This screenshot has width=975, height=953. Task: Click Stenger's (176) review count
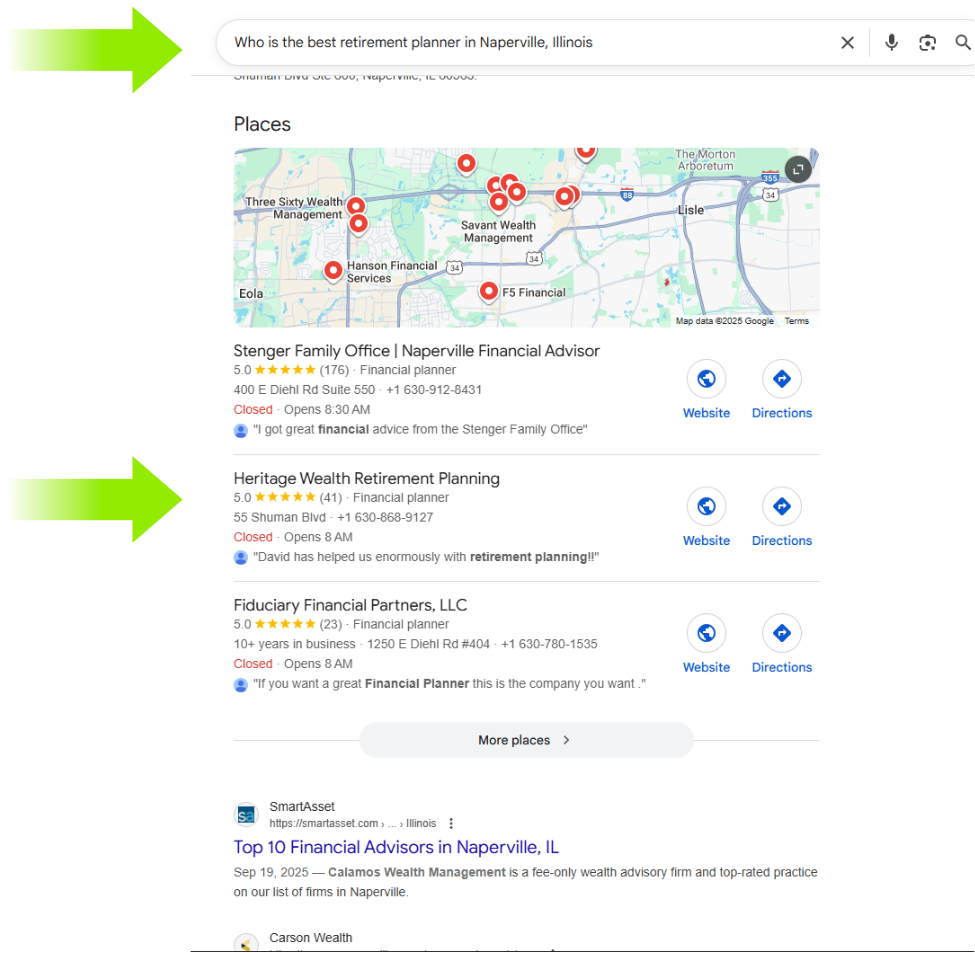334,370
